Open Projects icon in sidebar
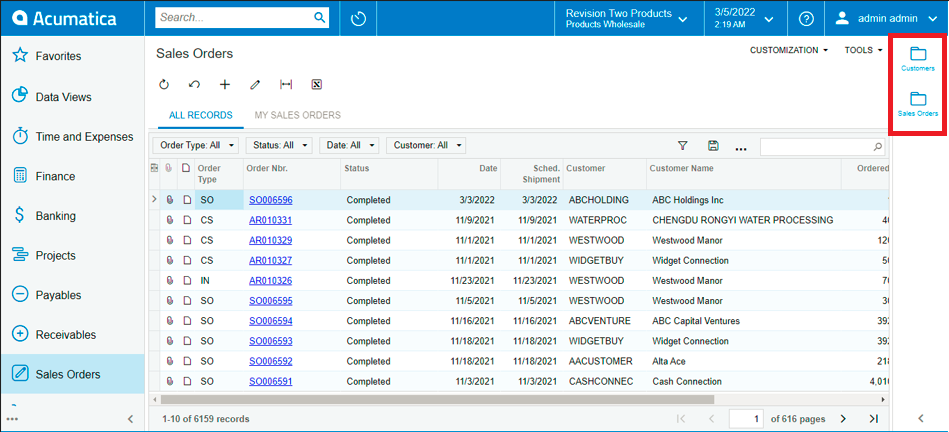 click(x=21, y=255)
